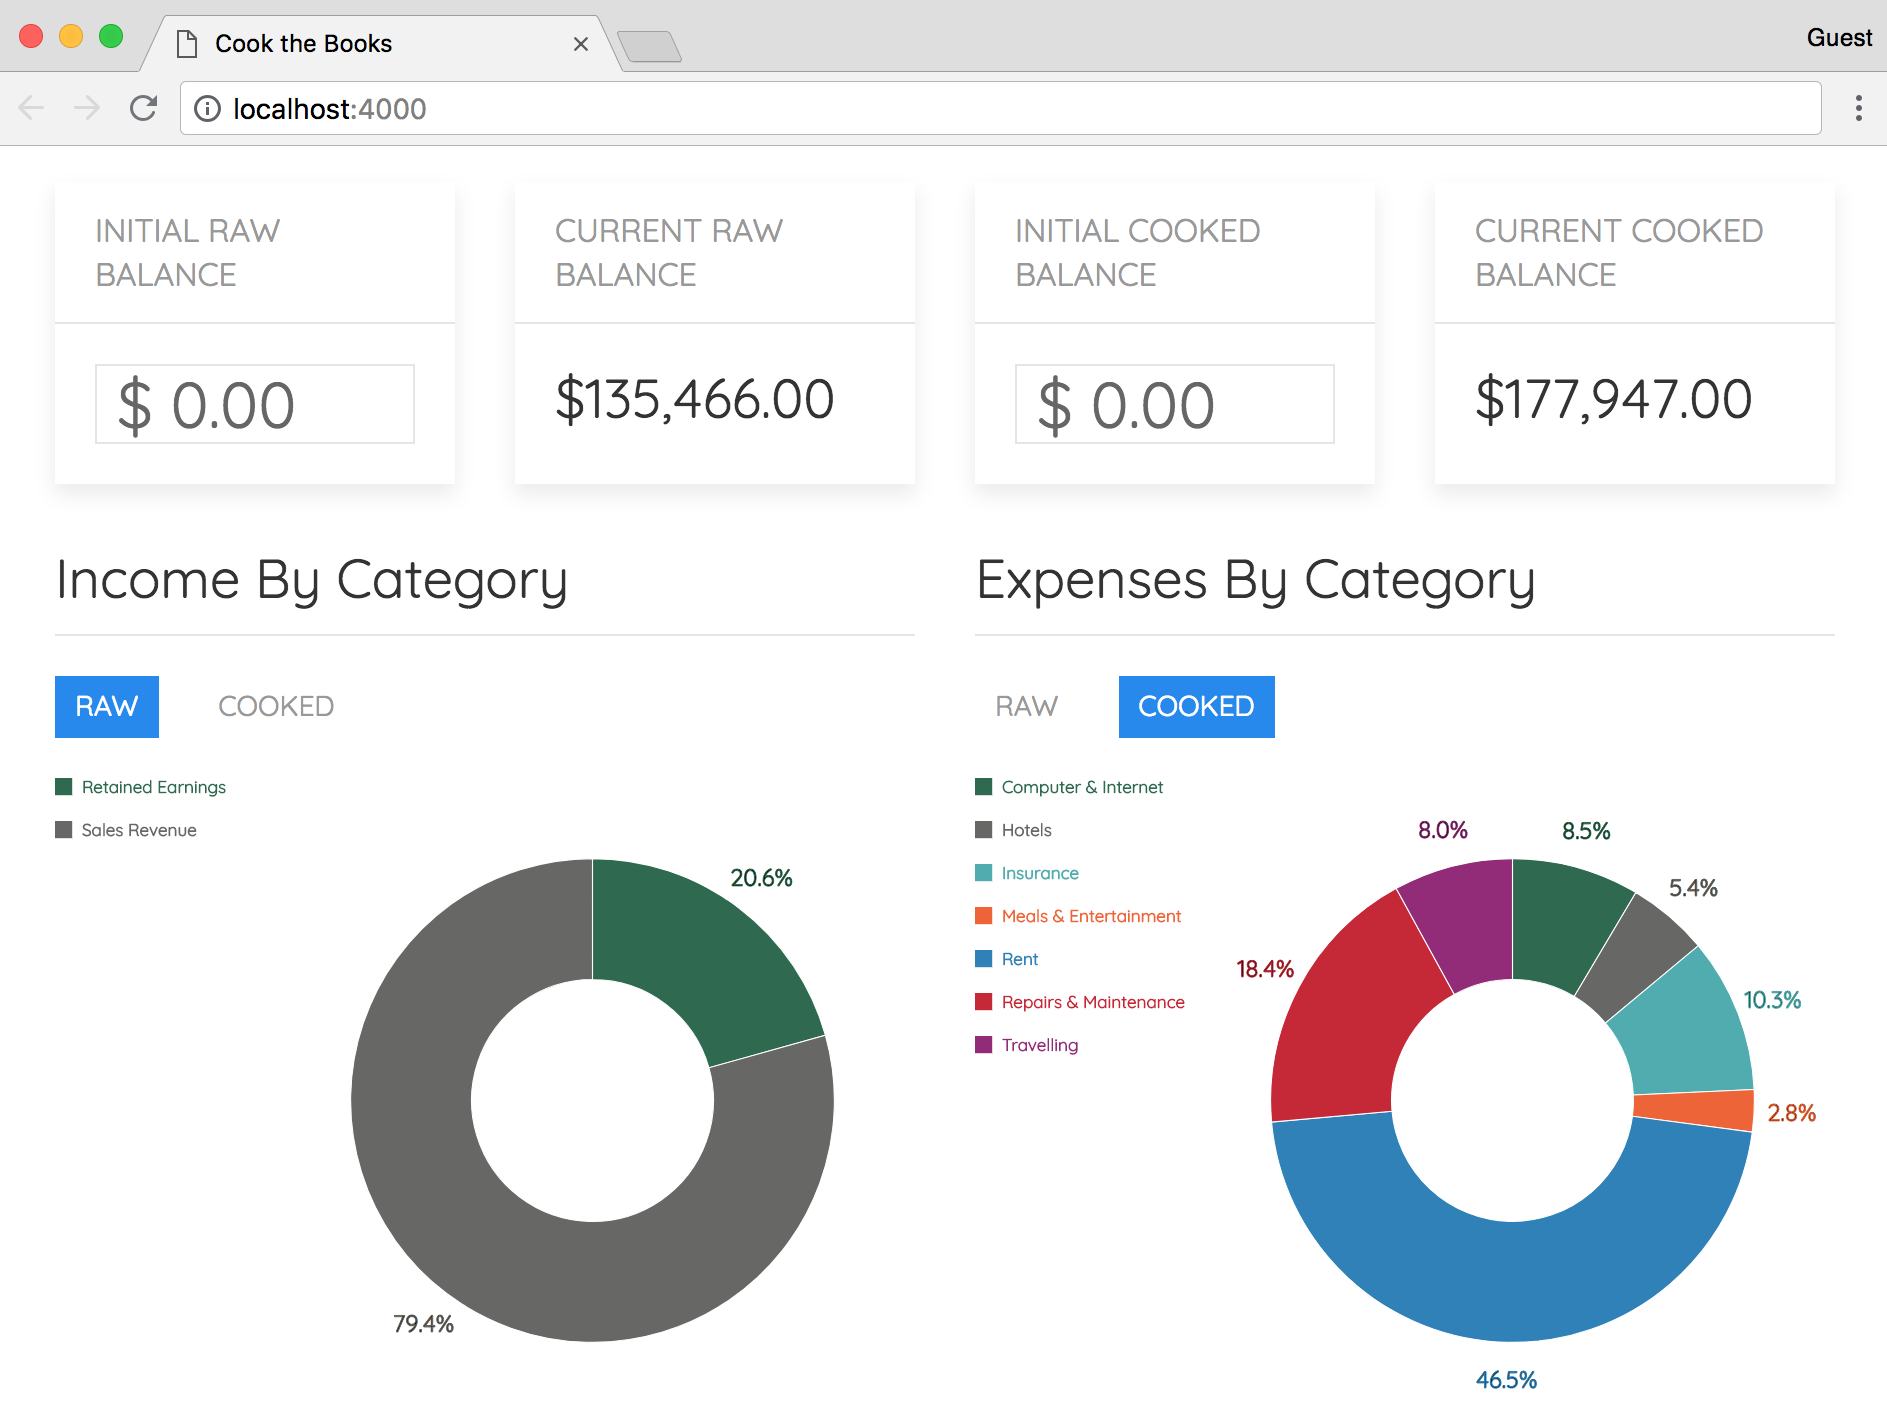Click the browser reload icon

click(144, 108)
